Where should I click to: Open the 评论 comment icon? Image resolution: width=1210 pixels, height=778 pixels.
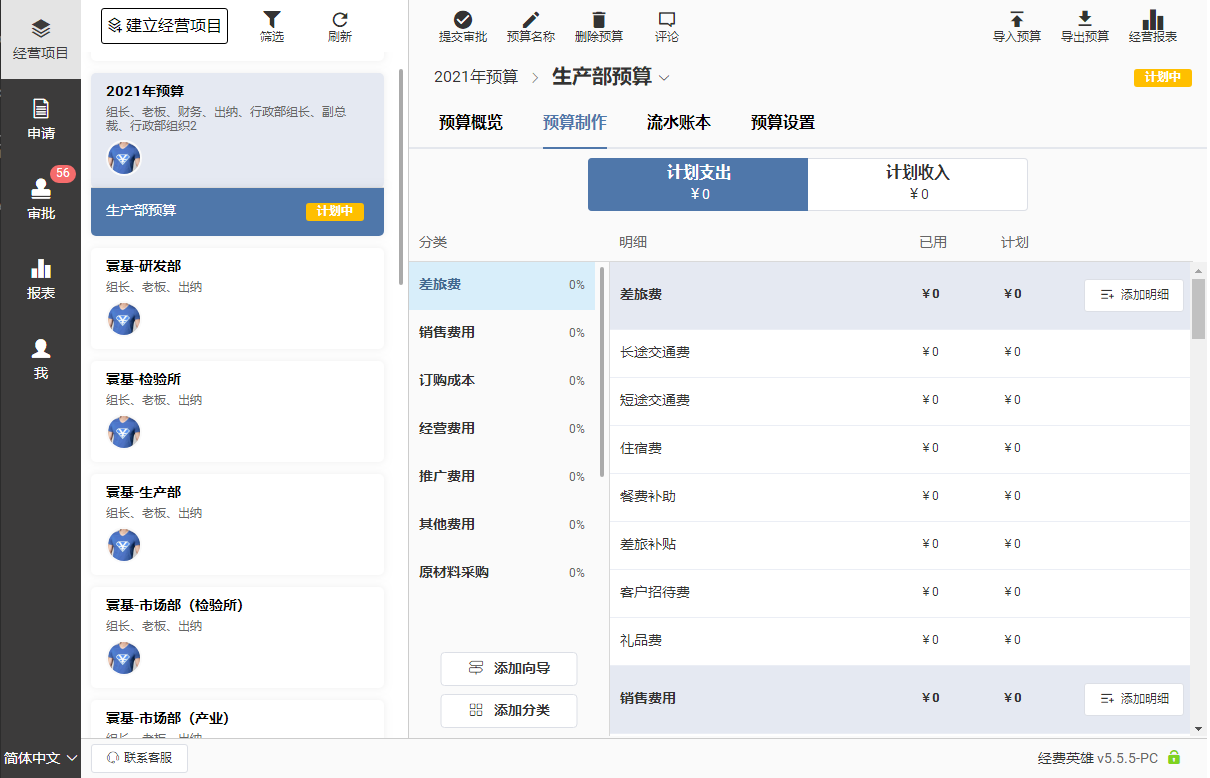coord(667,20)
